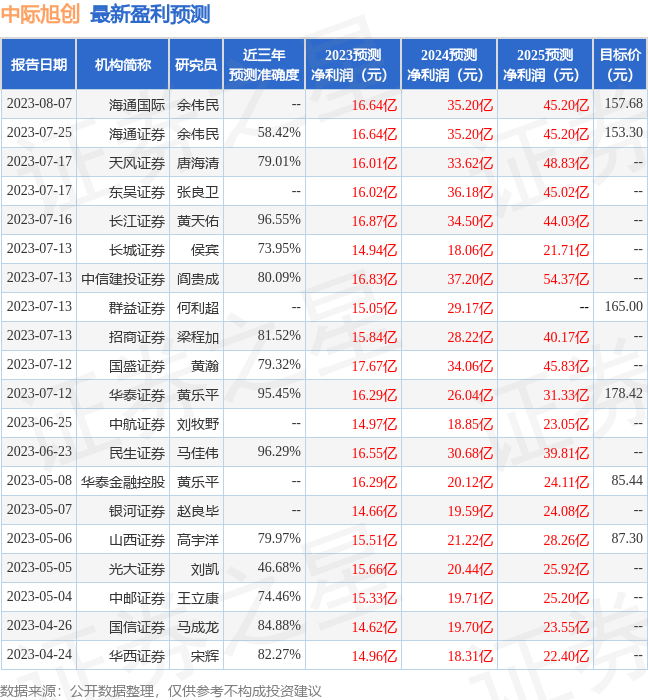Image resolution: width=648 pixels, height=700 pixels.
Task: Click 2025 forecast 54.37亿
Action: (566, 279)
